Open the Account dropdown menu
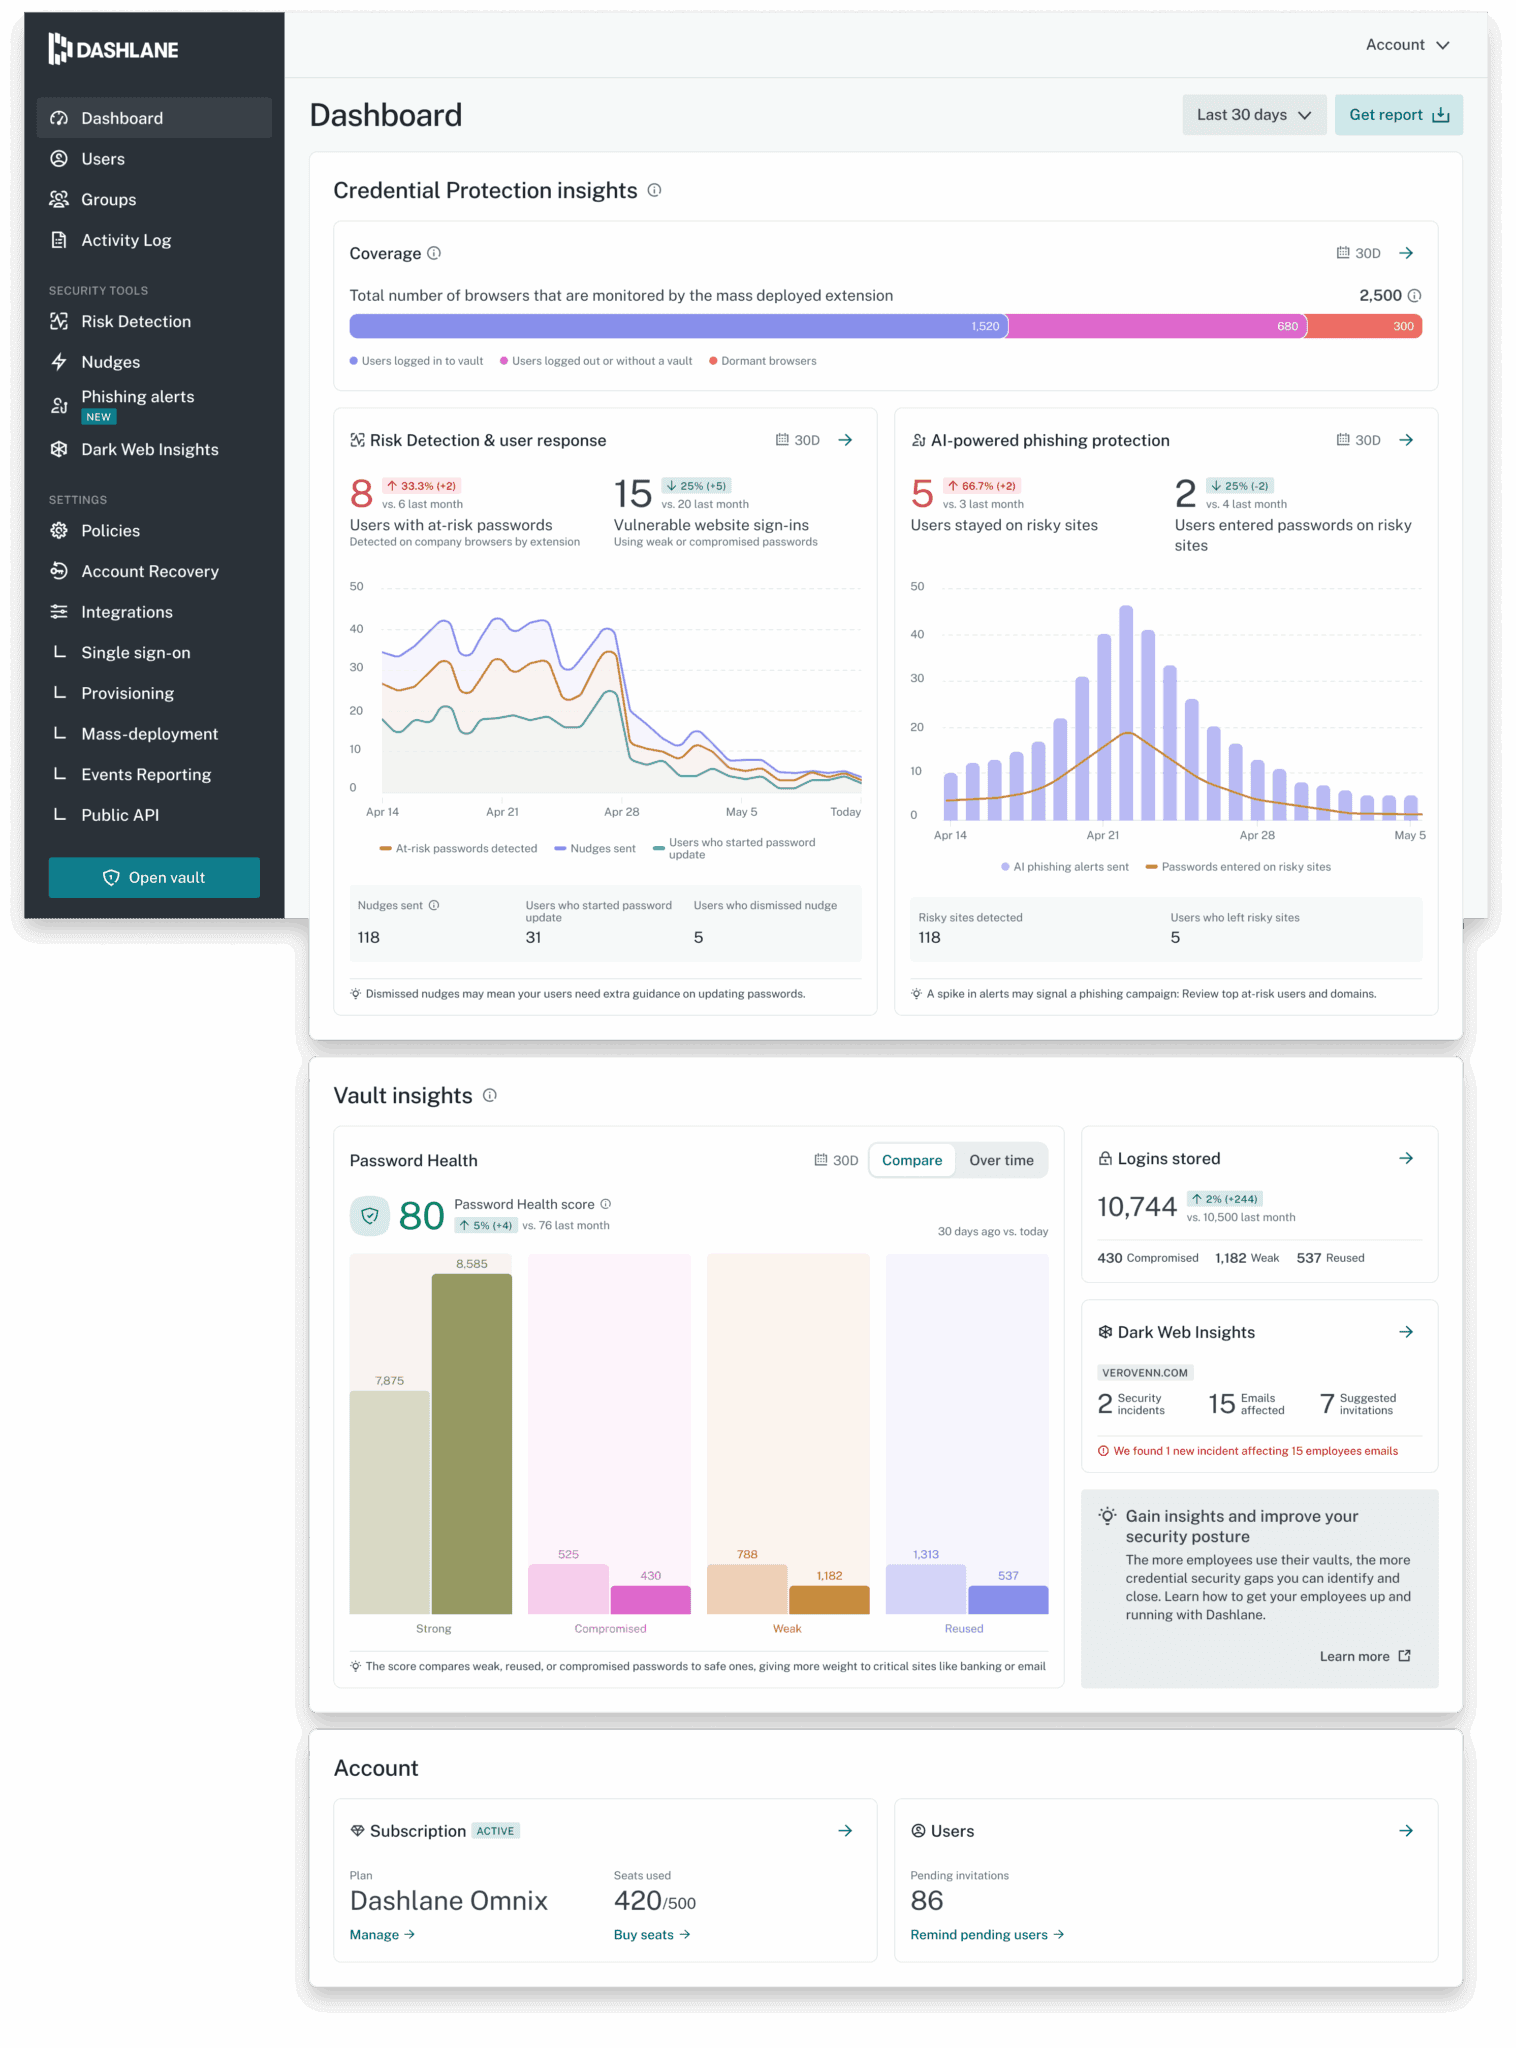 coord(1407,45)
